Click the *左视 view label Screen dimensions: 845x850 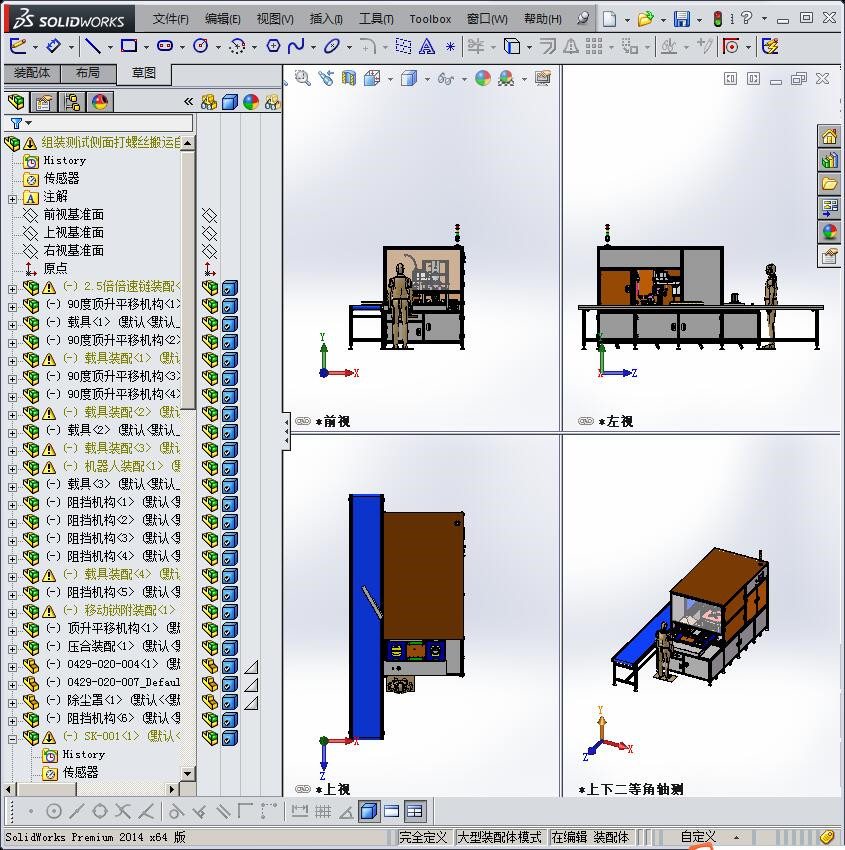point(616,421)
